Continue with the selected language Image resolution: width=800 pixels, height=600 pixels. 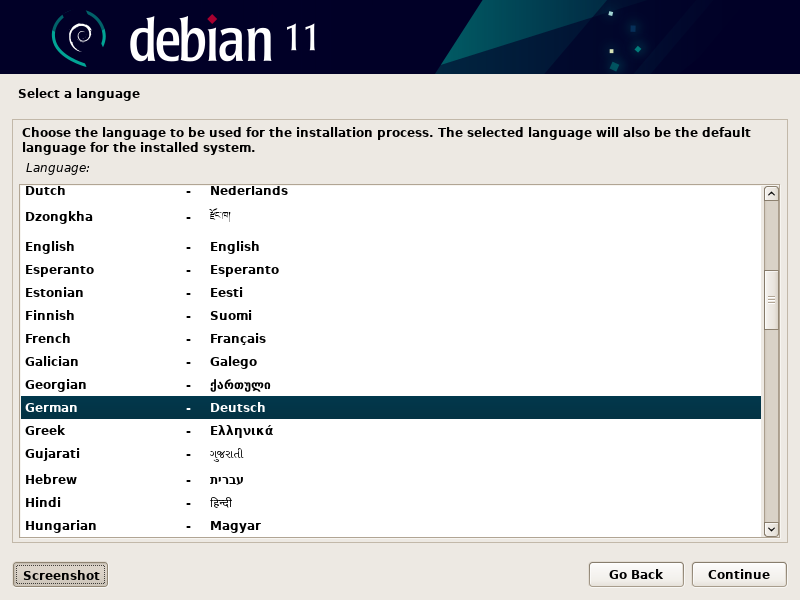(x=739, y=574)
